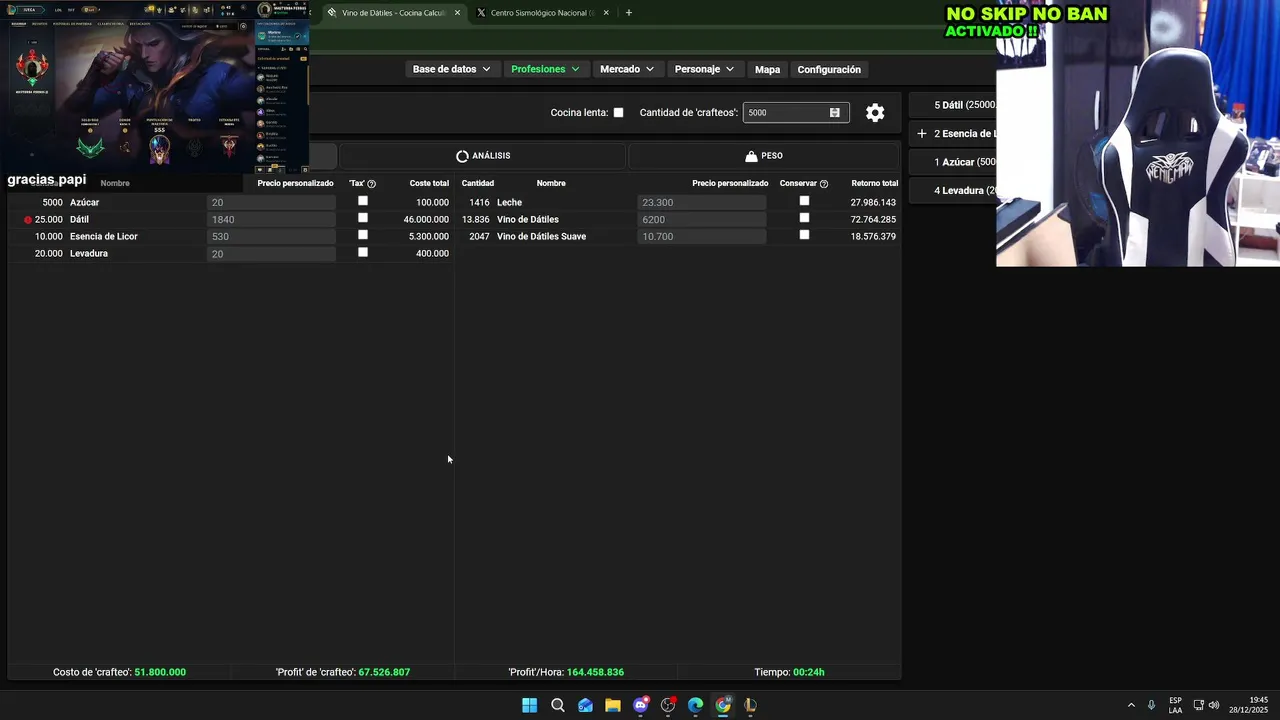Show hidden system tray icons
The image size is (1280, 720).
point(1131,705)
